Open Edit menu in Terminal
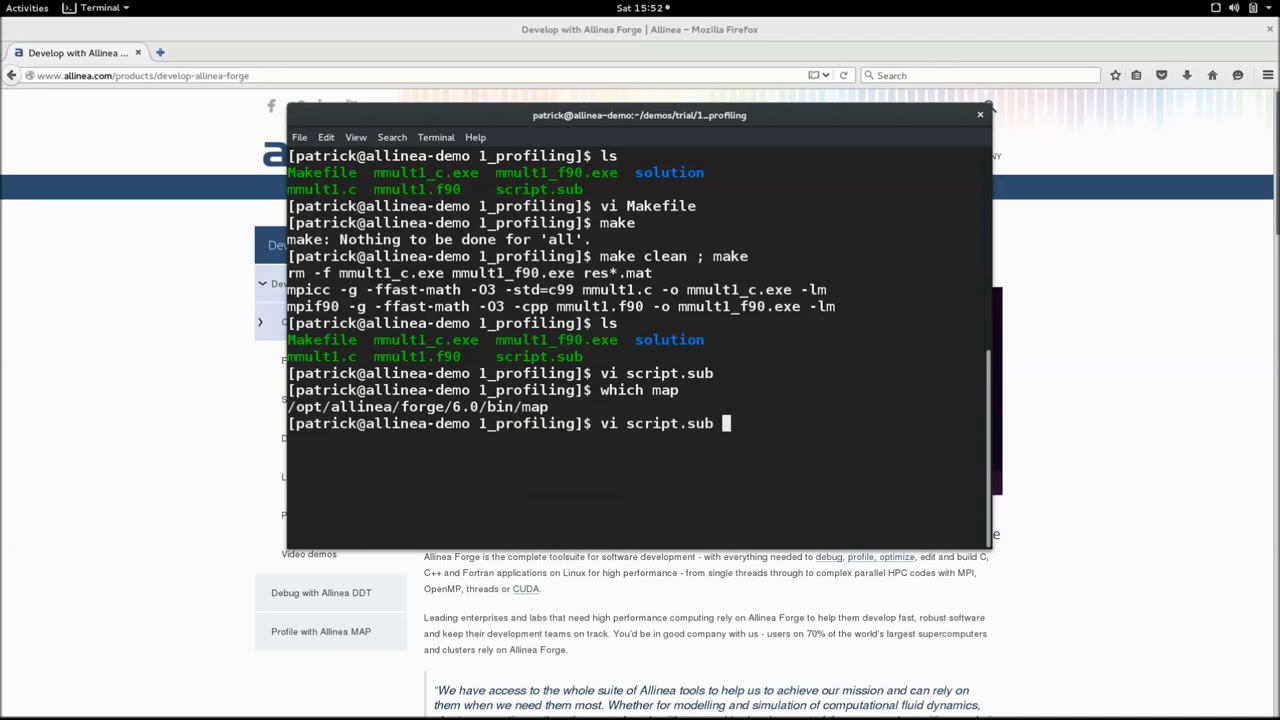 326,137
